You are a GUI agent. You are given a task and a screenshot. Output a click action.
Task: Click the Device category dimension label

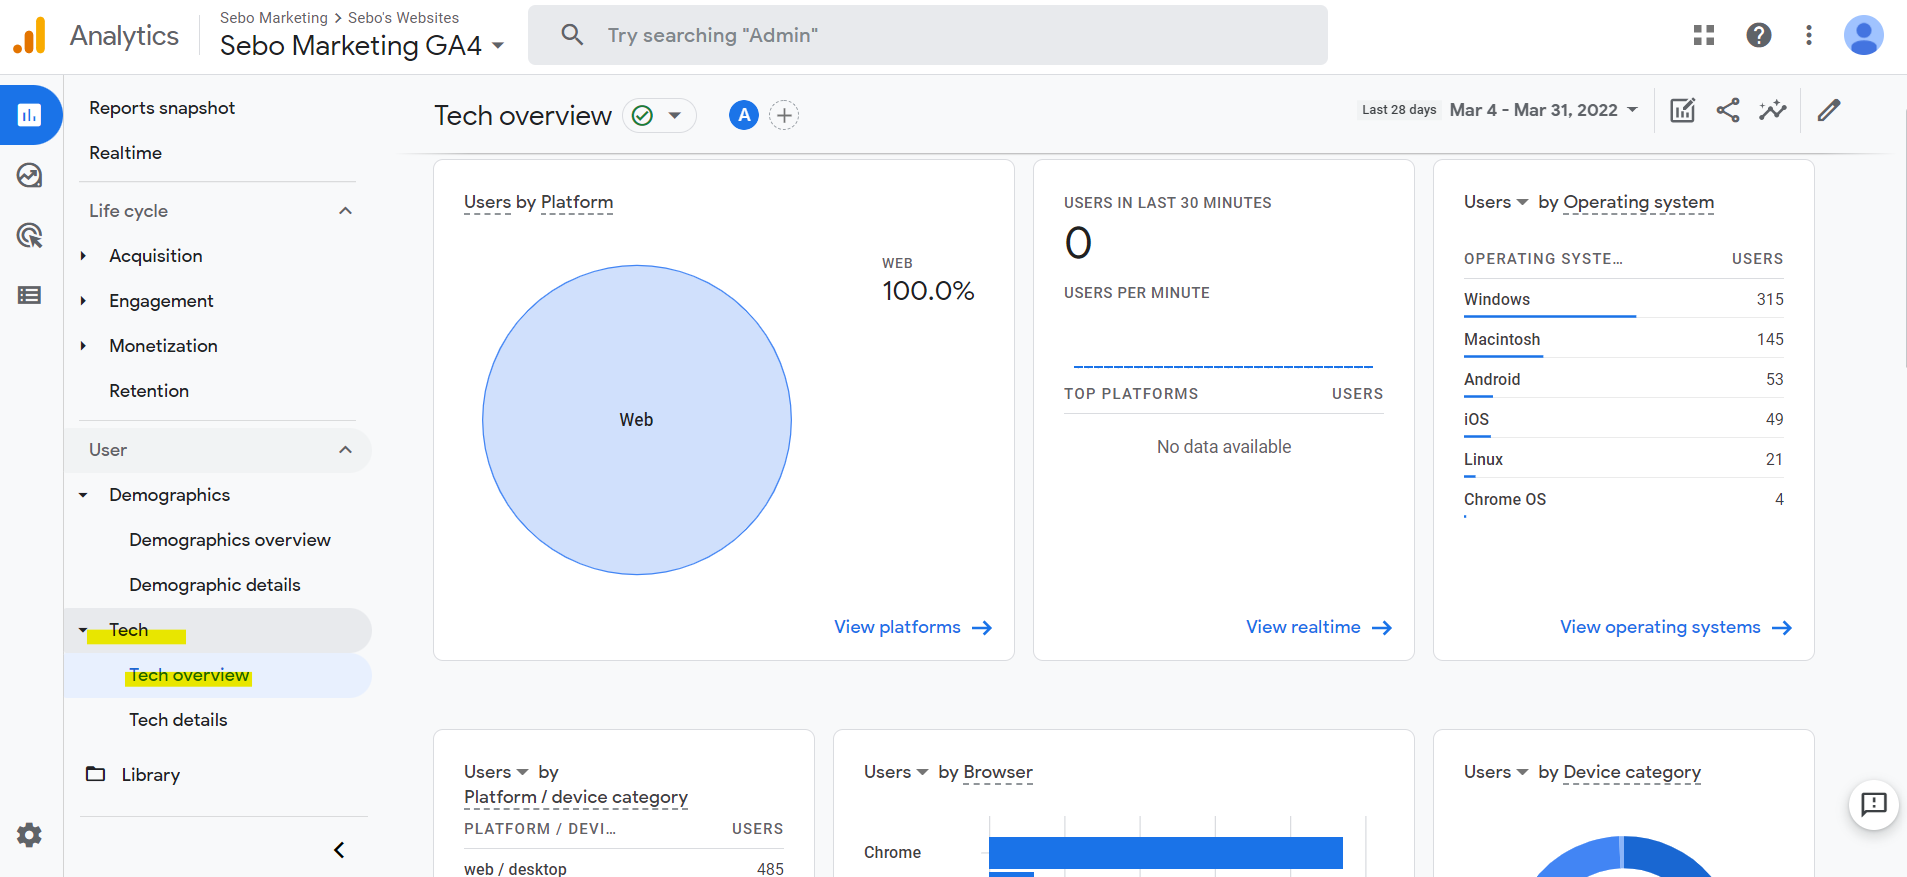tap(1632, 772)
